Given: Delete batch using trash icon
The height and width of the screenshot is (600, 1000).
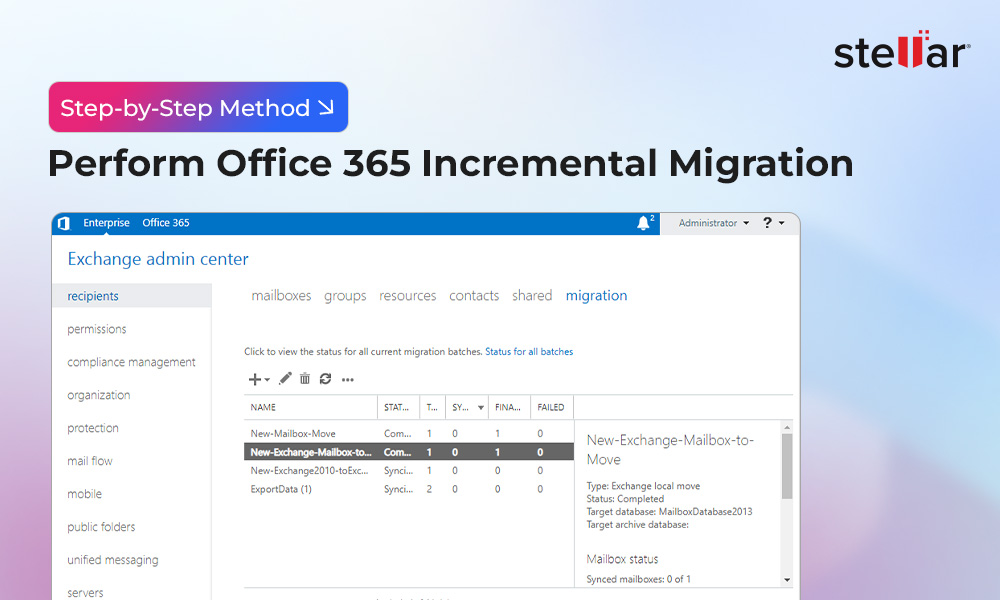Looking at the screenshot, I should pos(305,379).
